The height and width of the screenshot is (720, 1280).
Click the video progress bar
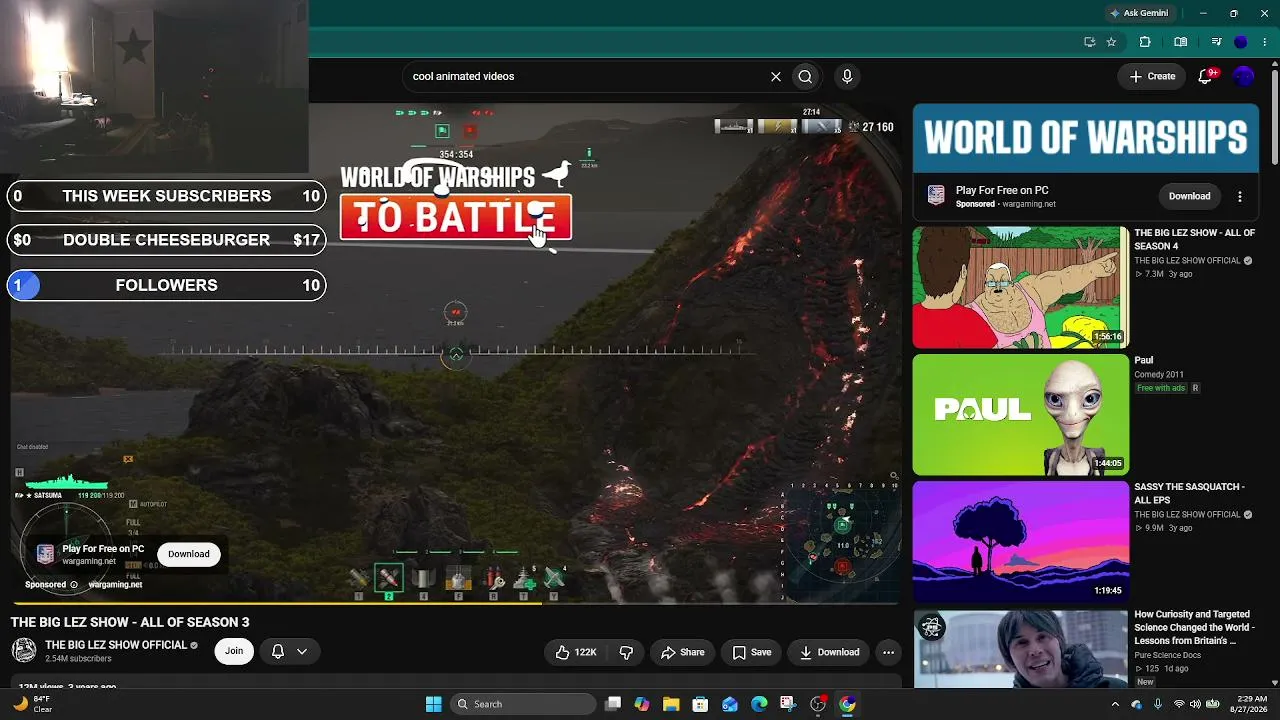[455, 602]
